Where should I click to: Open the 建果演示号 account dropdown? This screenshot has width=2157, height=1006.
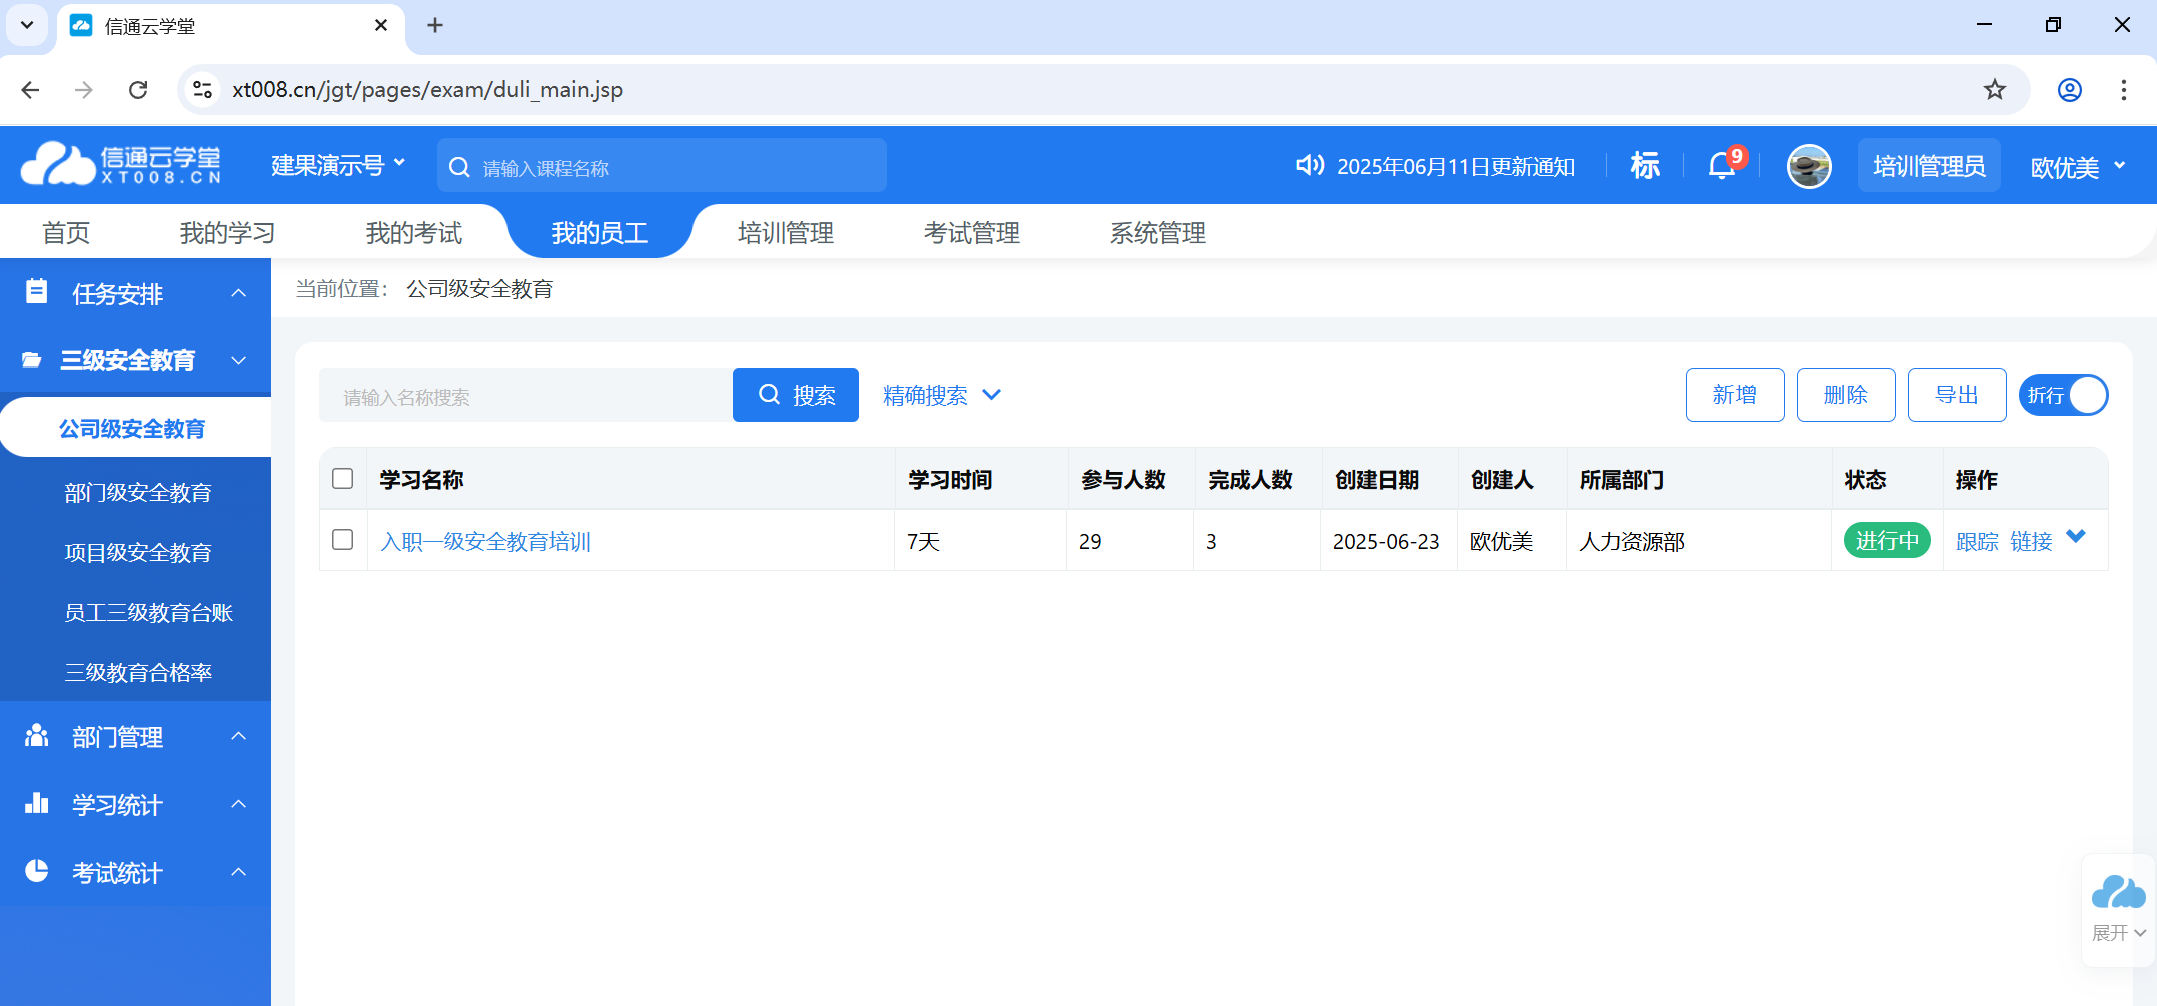coord(337,165)
